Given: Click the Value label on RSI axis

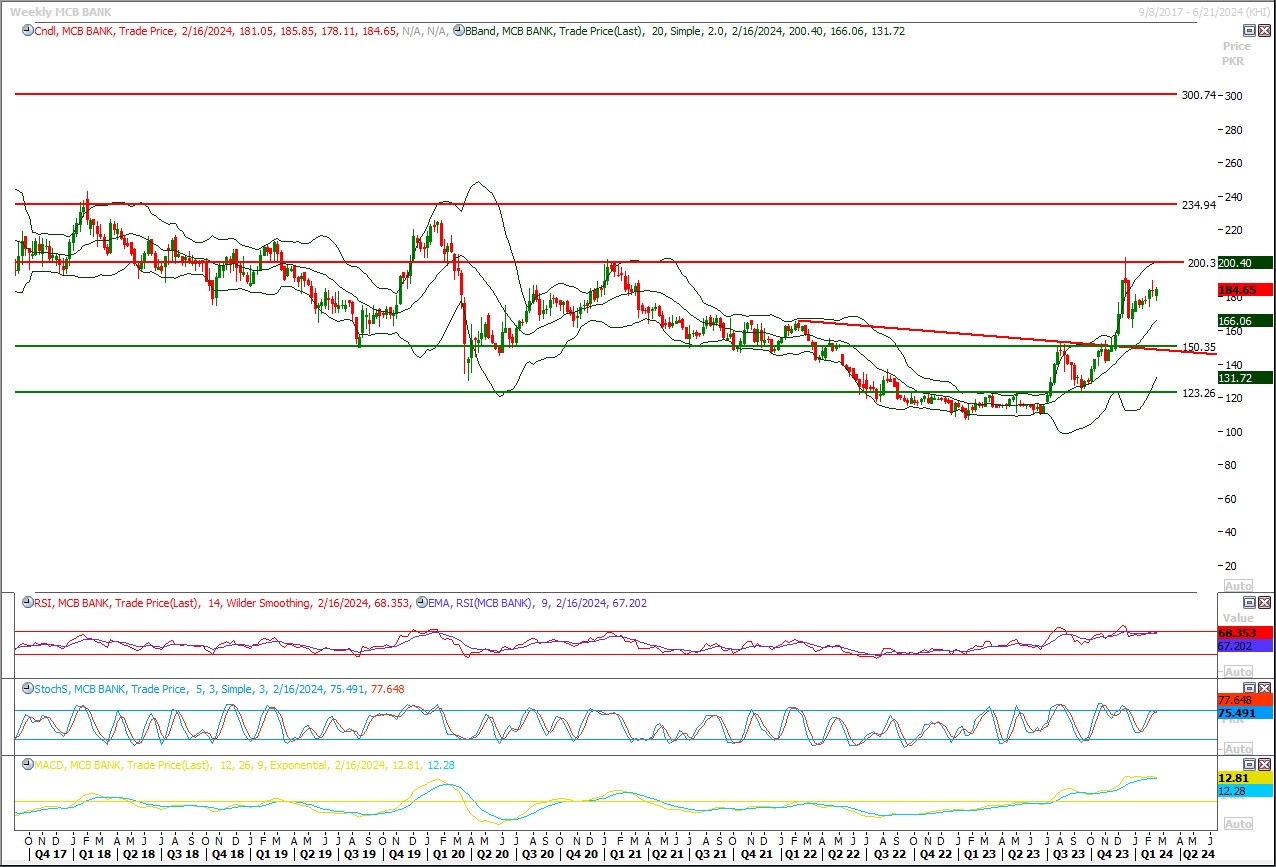Looking at the screenshot, I should (x=1237, y=618).
